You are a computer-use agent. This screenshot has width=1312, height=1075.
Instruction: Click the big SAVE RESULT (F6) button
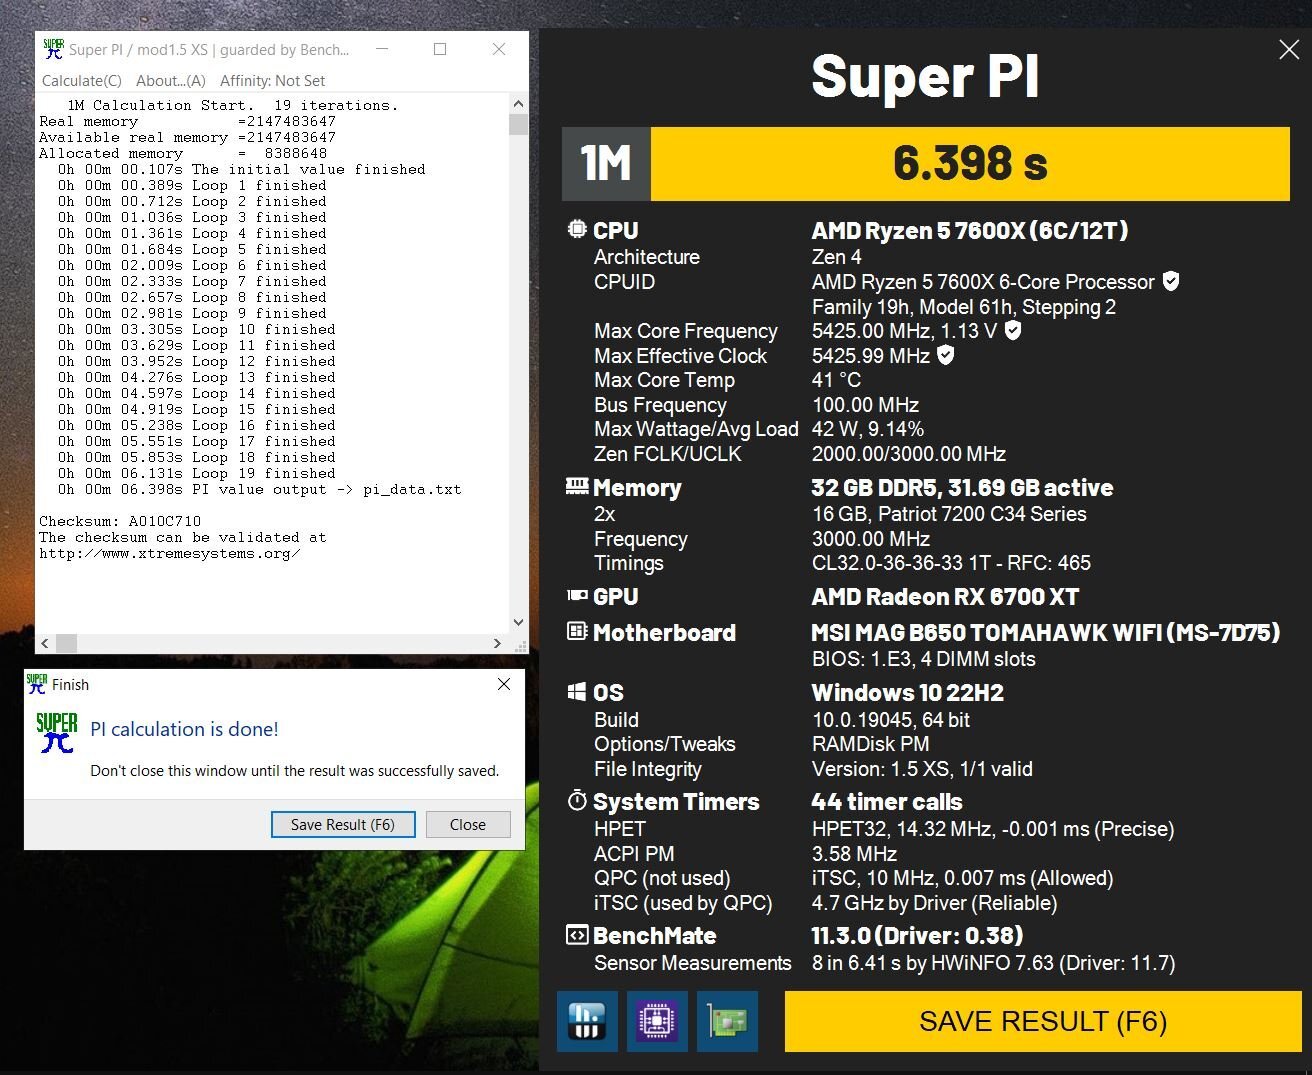(x=1043, y=1021)
